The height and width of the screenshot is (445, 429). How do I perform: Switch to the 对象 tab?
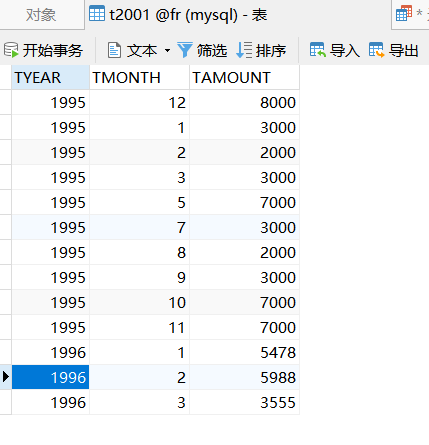tap(41, 15)
